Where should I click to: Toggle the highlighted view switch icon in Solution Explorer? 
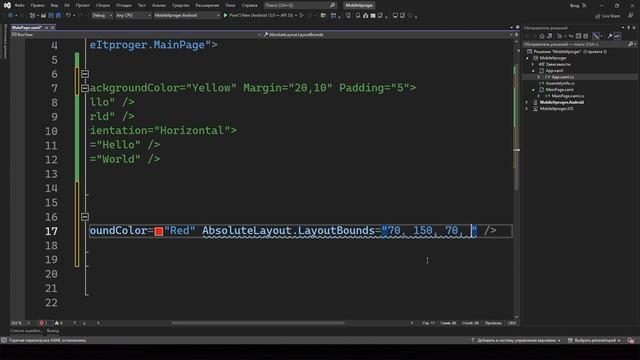596,36
